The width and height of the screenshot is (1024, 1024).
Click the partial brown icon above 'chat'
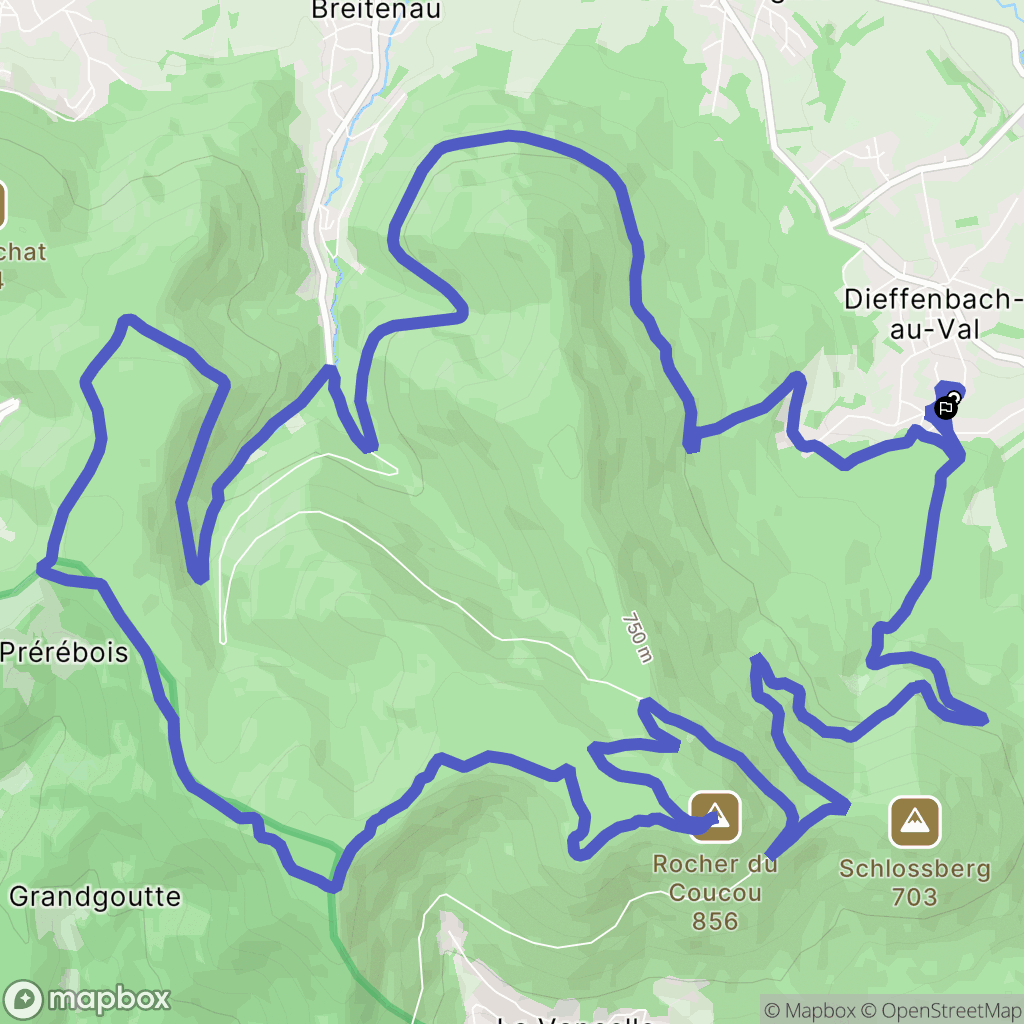point(2,206)
